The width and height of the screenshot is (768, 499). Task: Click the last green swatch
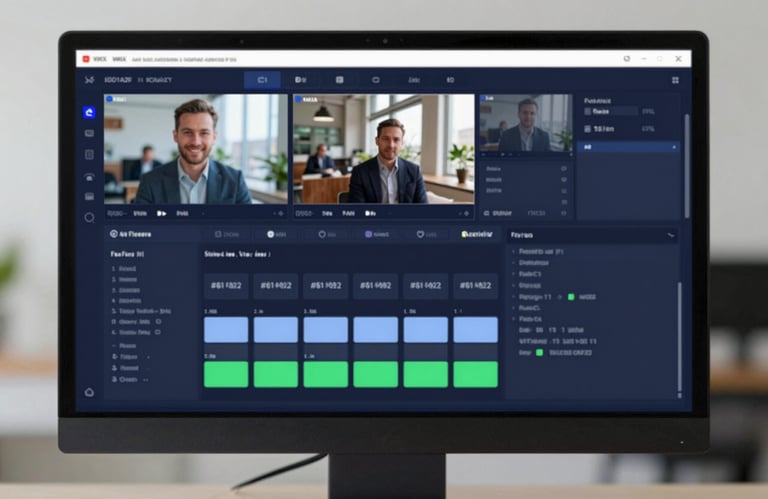coord(476,375)
